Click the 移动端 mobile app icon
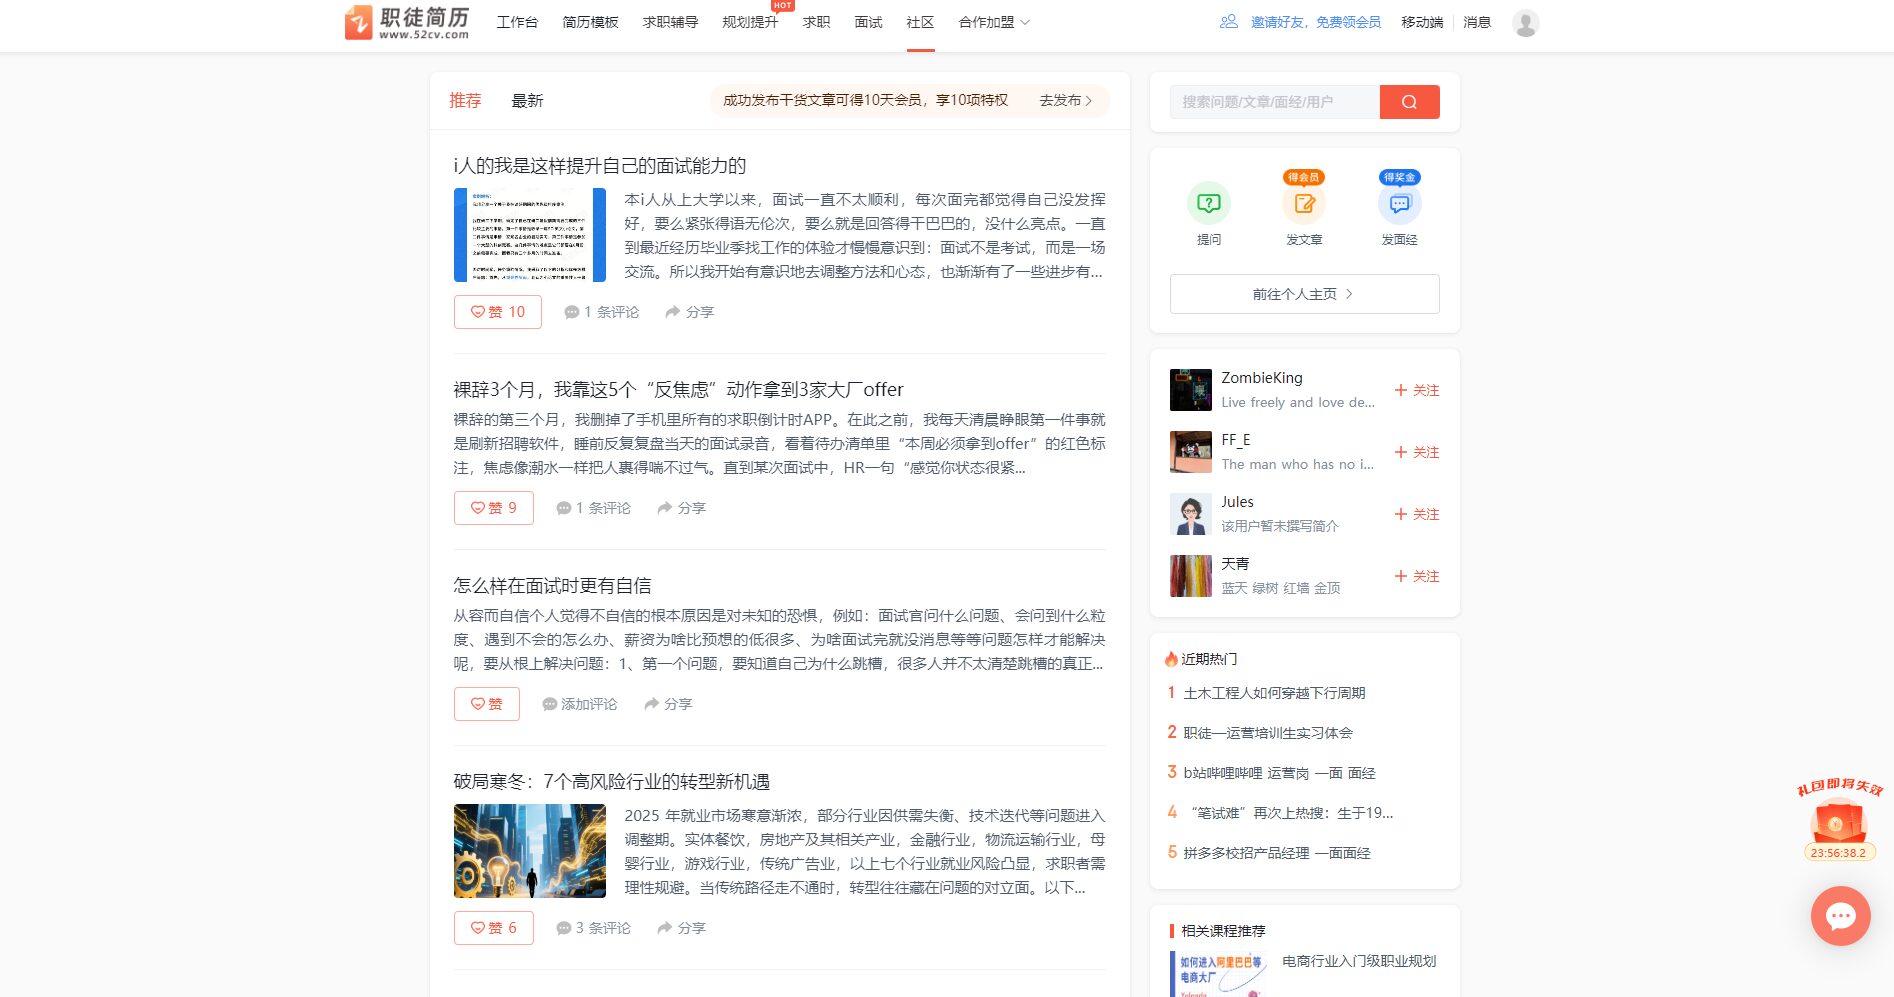This screenshot has height=997, width=1894. (1421, 21)
